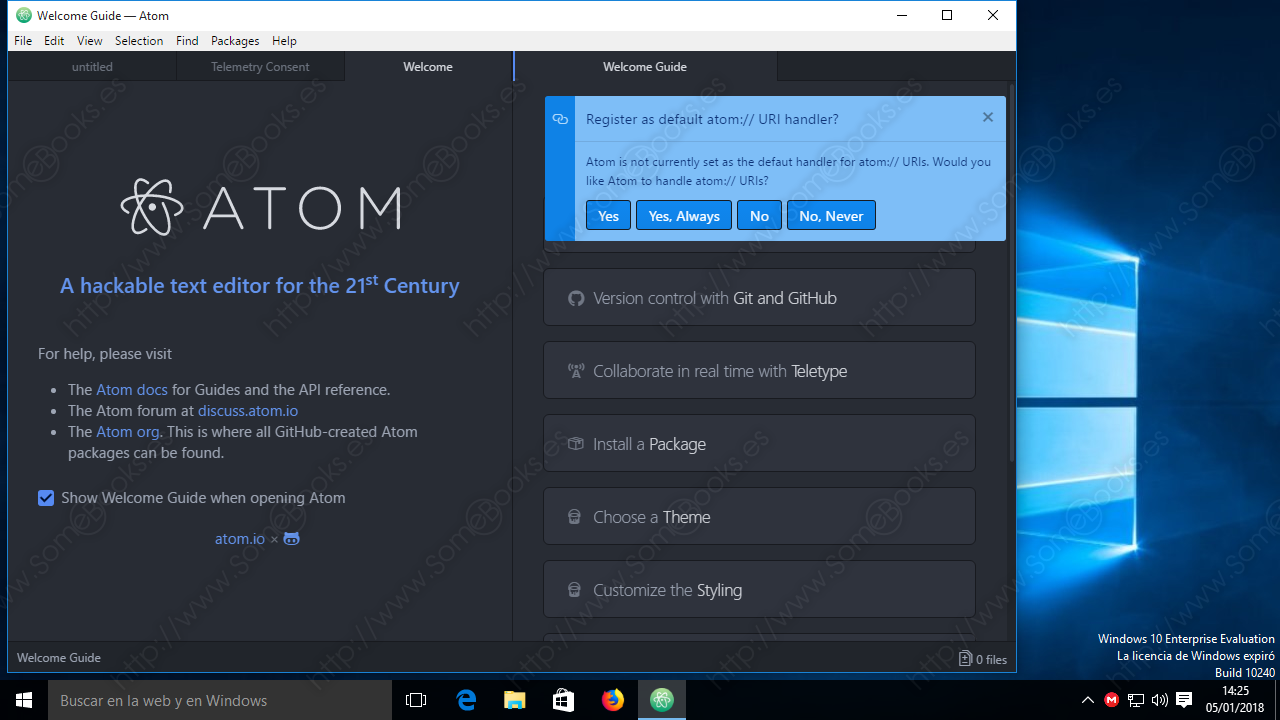Switch to the untitled tab
This screenshot has height=720, width=1280.
(x=92, y=67)
